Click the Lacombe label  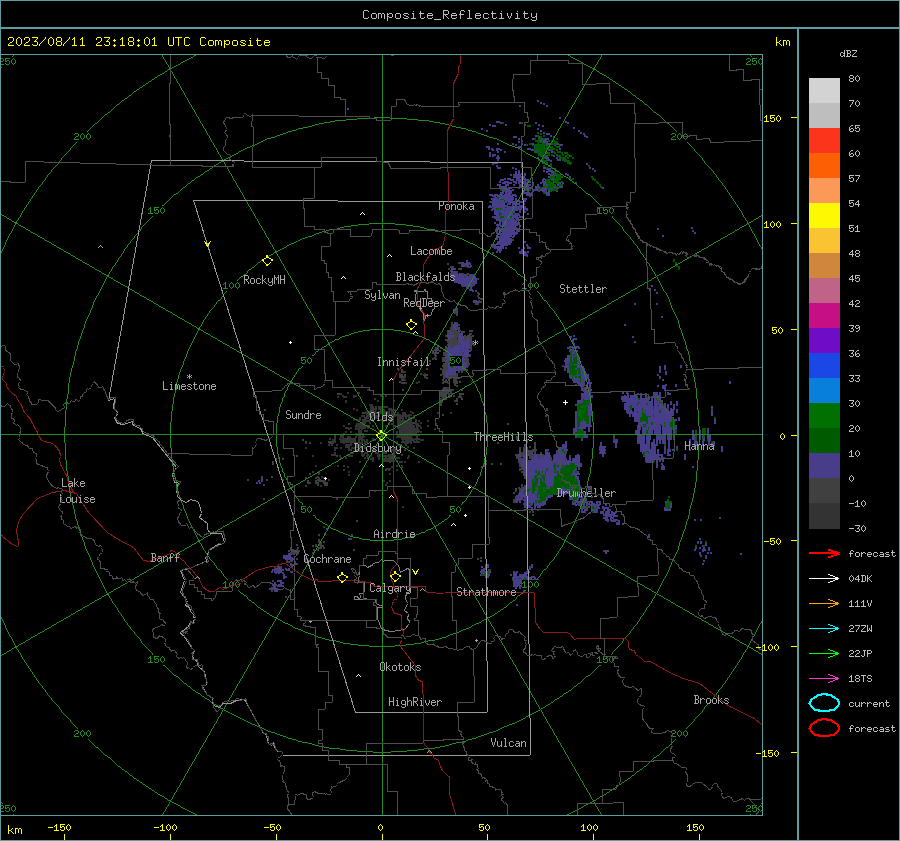(x=431, y=251)
